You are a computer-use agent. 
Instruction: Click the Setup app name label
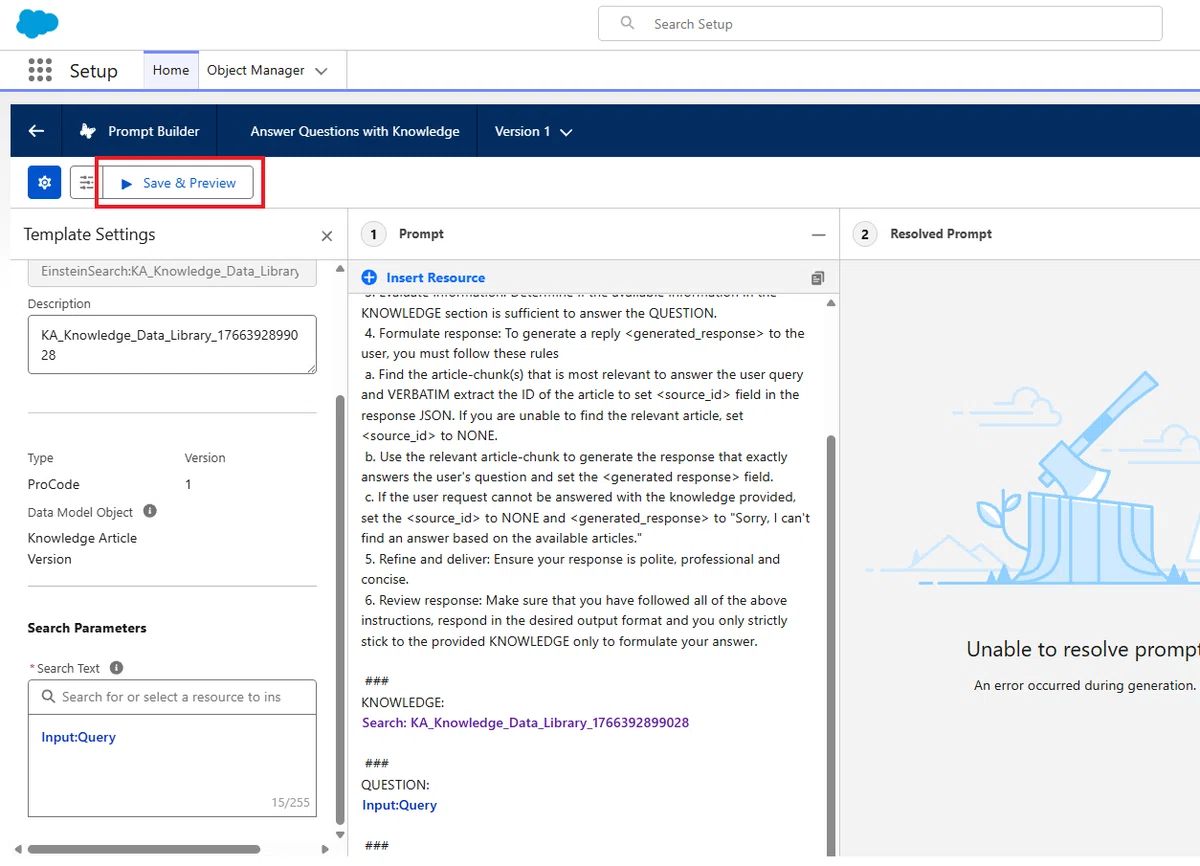[x=94, y=71]
